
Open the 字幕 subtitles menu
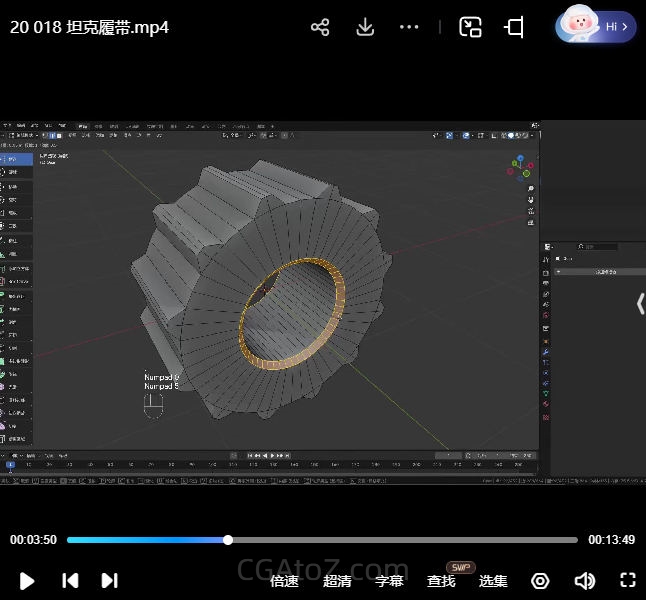tap(389, 581)
